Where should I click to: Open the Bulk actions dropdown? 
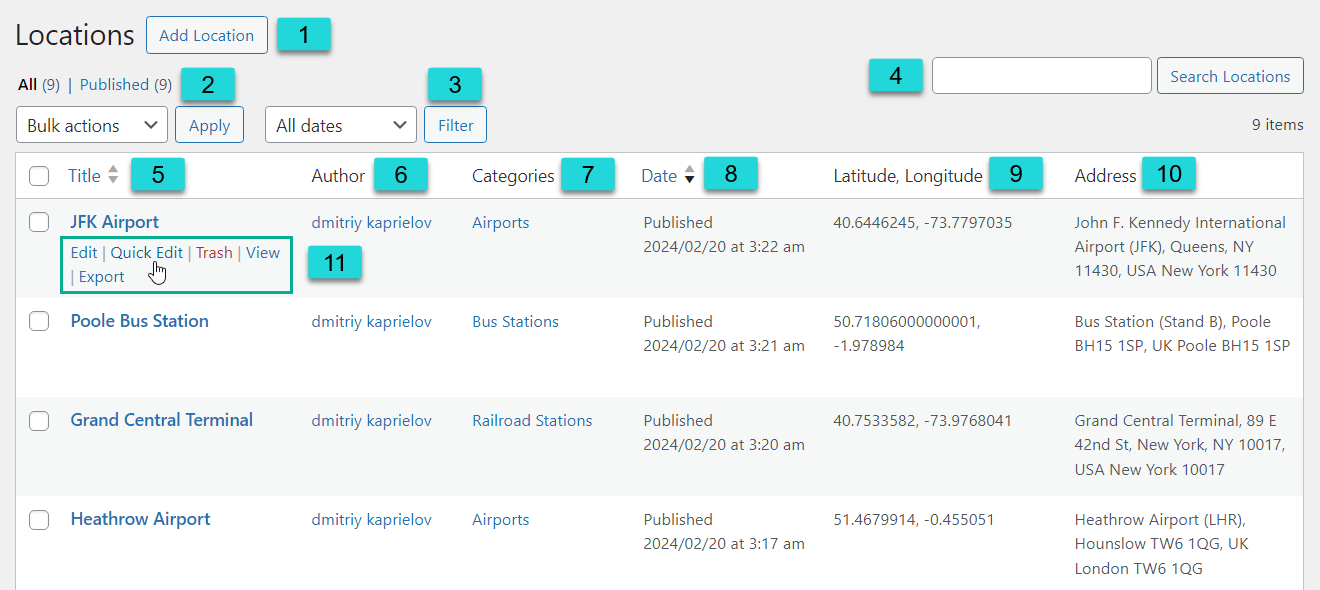[x=92, y=125]
